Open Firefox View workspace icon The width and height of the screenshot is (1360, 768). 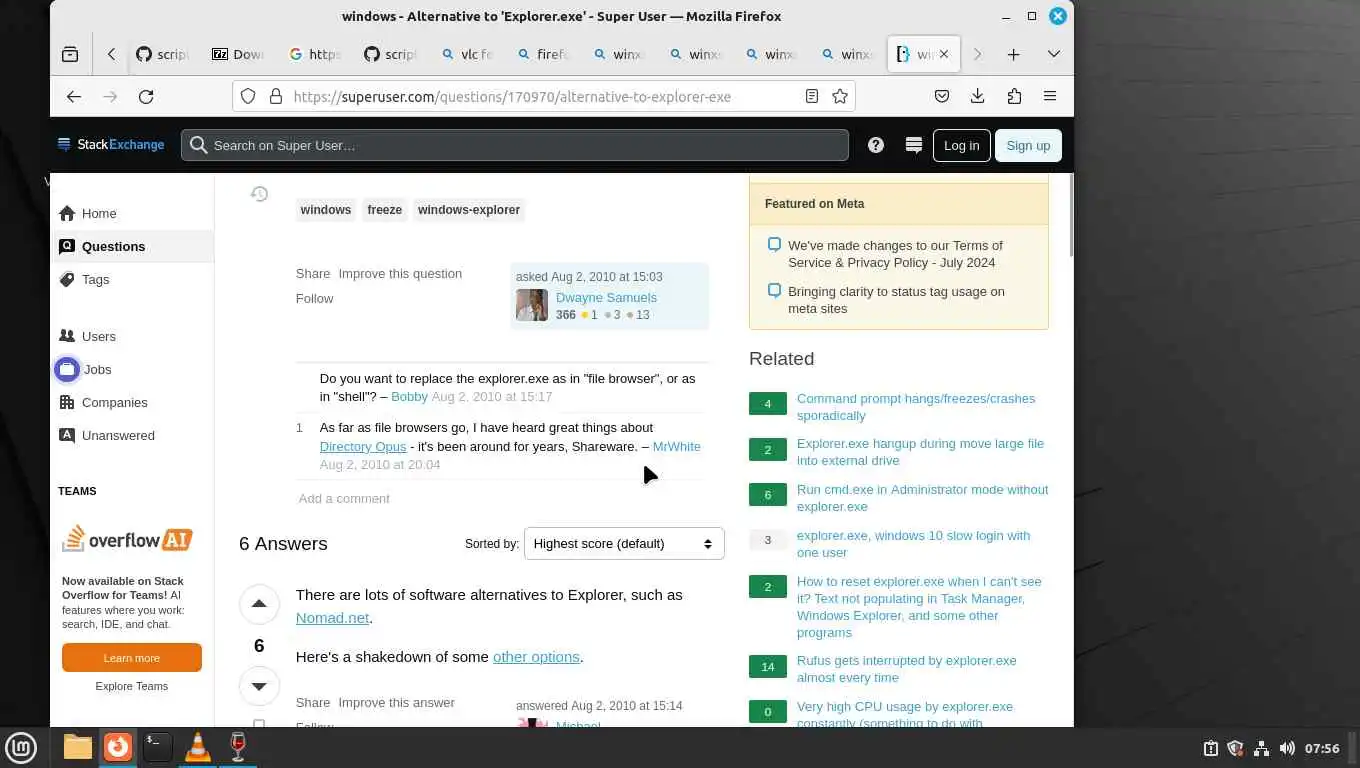[70, 55]
